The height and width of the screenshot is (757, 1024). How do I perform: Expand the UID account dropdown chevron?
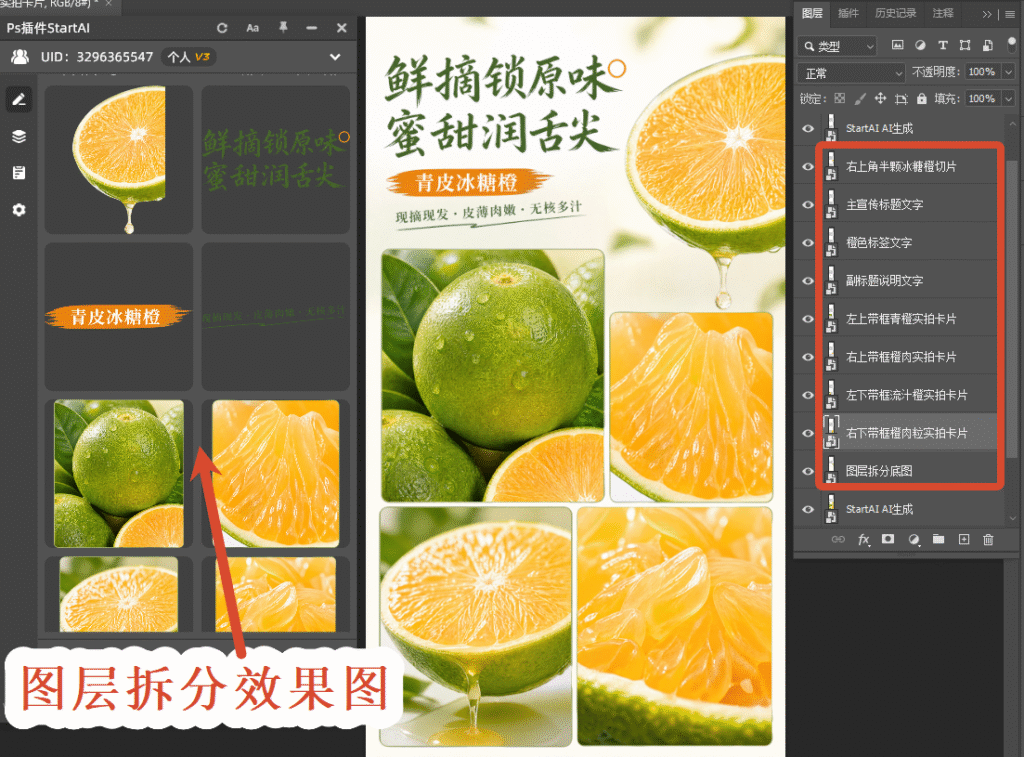click(335, 57)
